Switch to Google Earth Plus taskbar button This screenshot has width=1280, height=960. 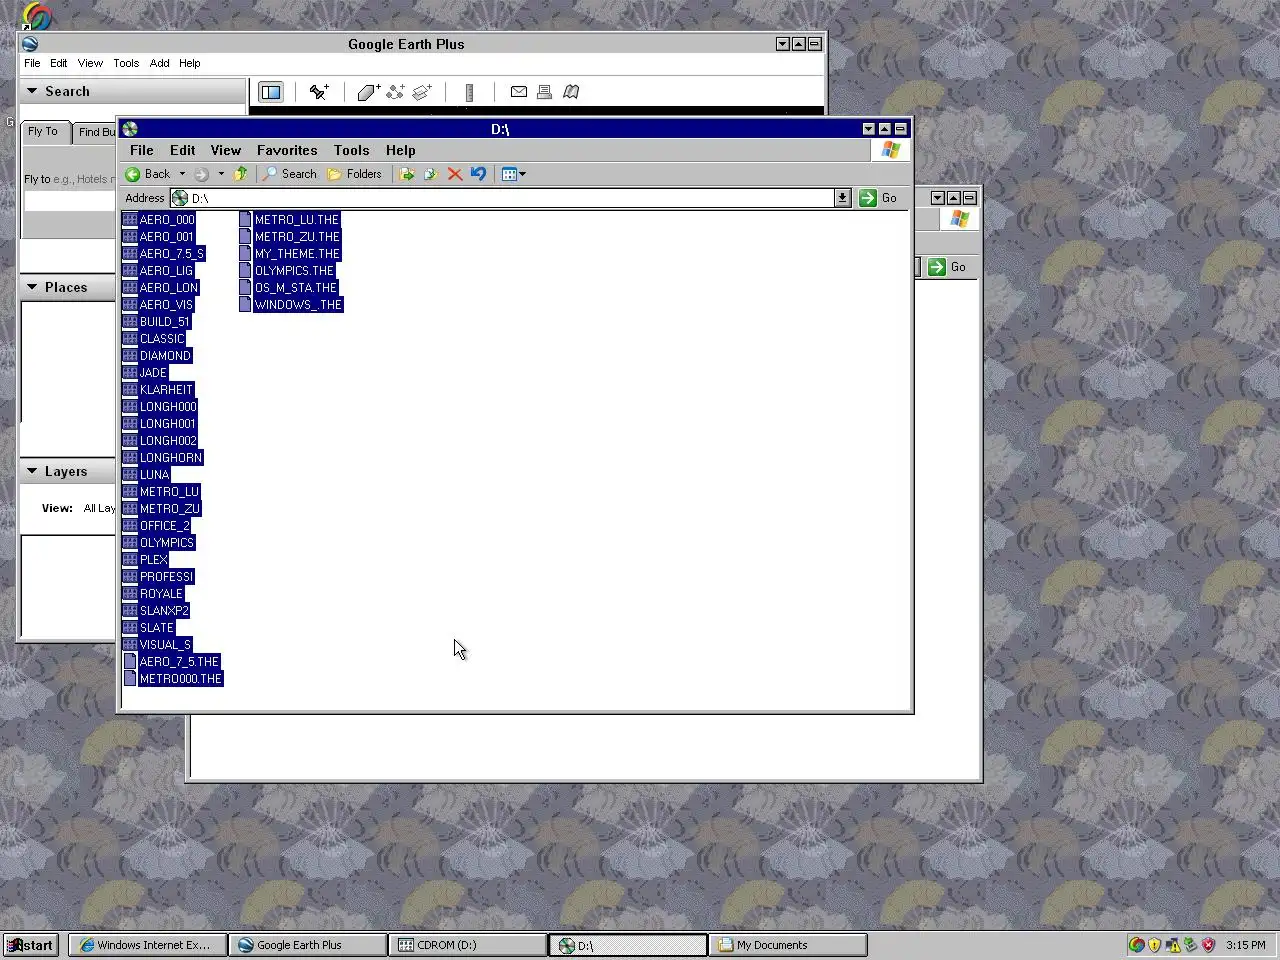coord(308,945)
